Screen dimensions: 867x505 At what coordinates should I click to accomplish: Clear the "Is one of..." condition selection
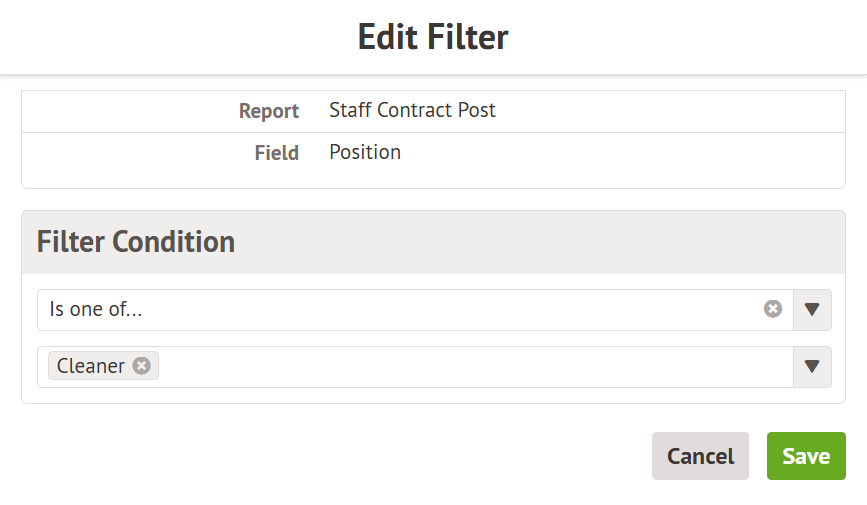(773, 309)
